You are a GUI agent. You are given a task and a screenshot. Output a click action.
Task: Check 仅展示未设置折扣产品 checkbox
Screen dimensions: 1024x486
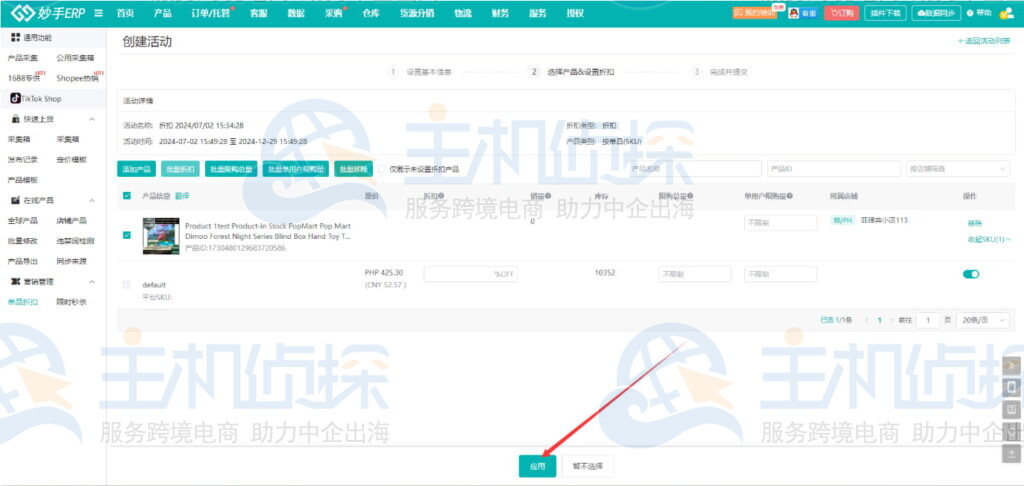[x=382, y=169]
